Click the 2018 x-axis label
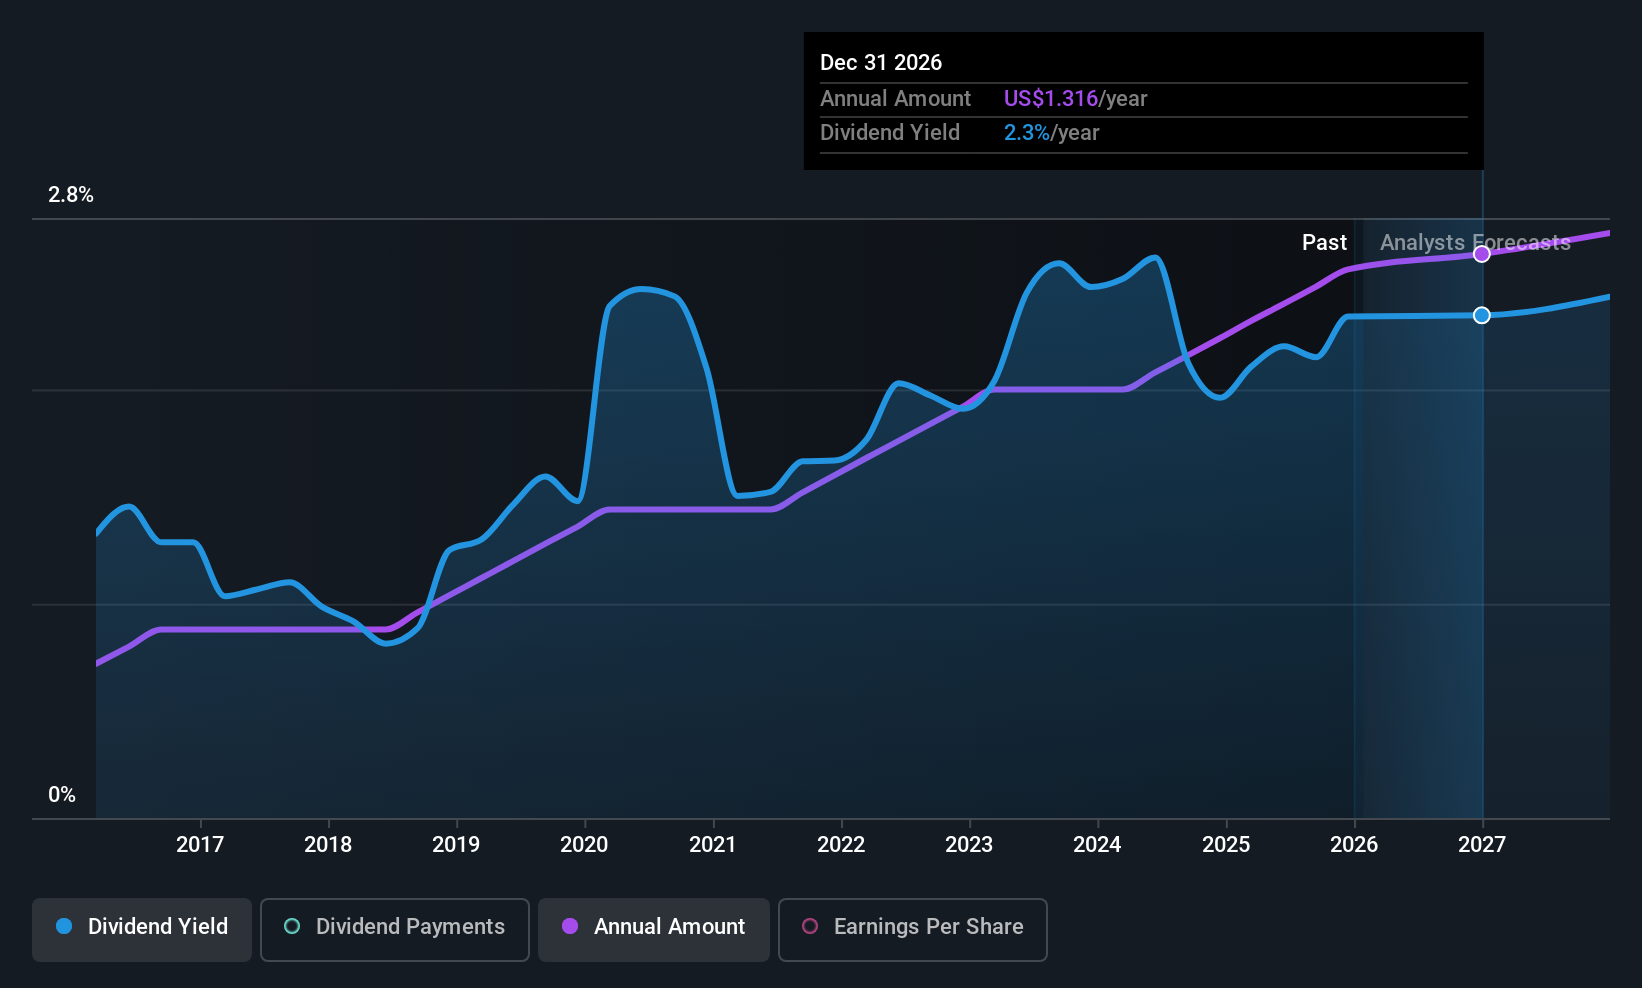 click(328, 844)
